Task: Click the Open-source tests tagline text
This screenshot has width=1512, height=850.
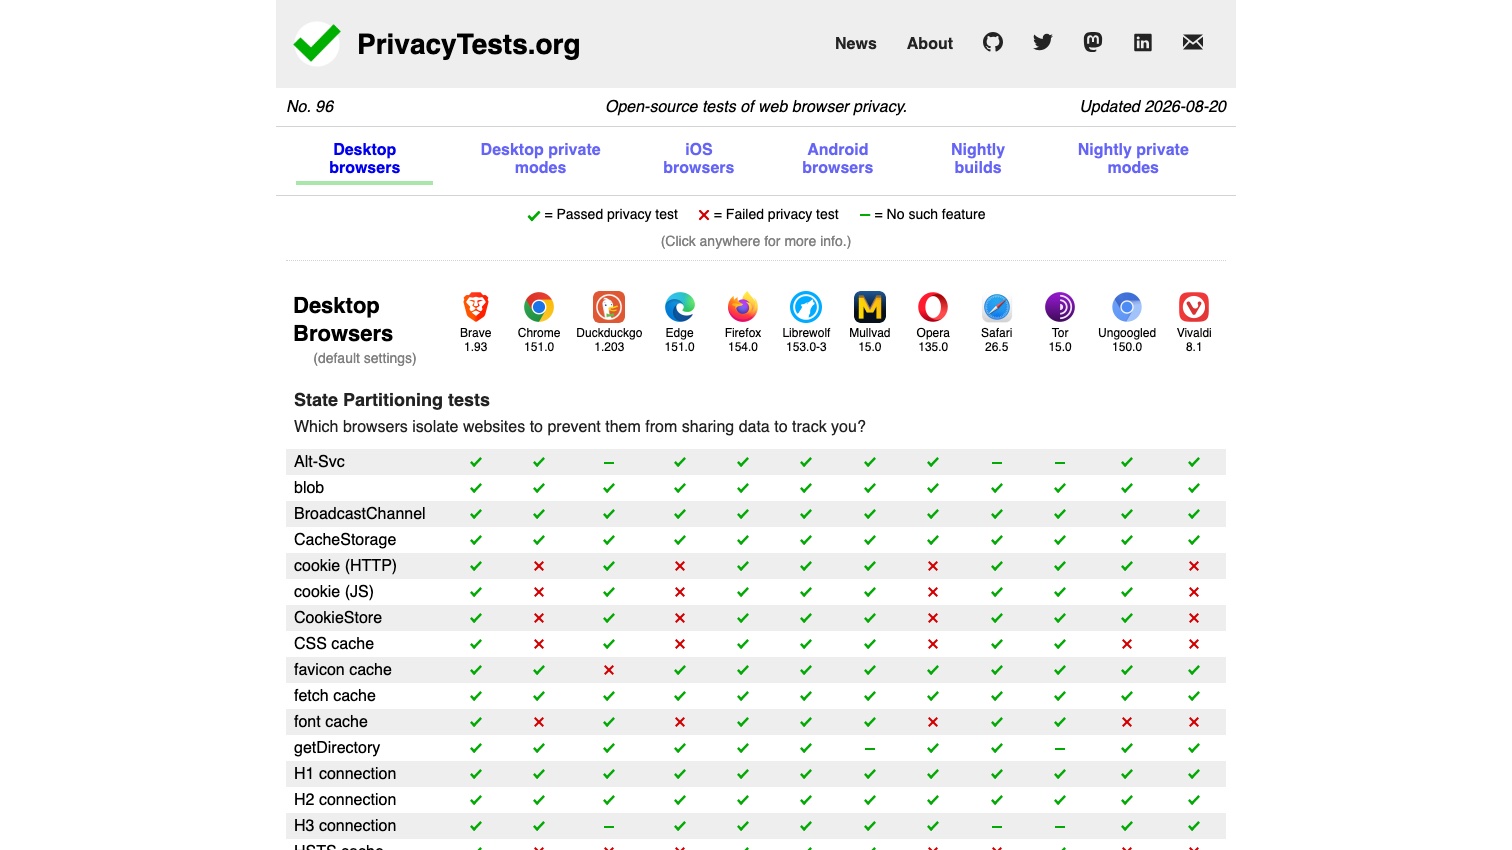Action: click(x=756, y=106)
